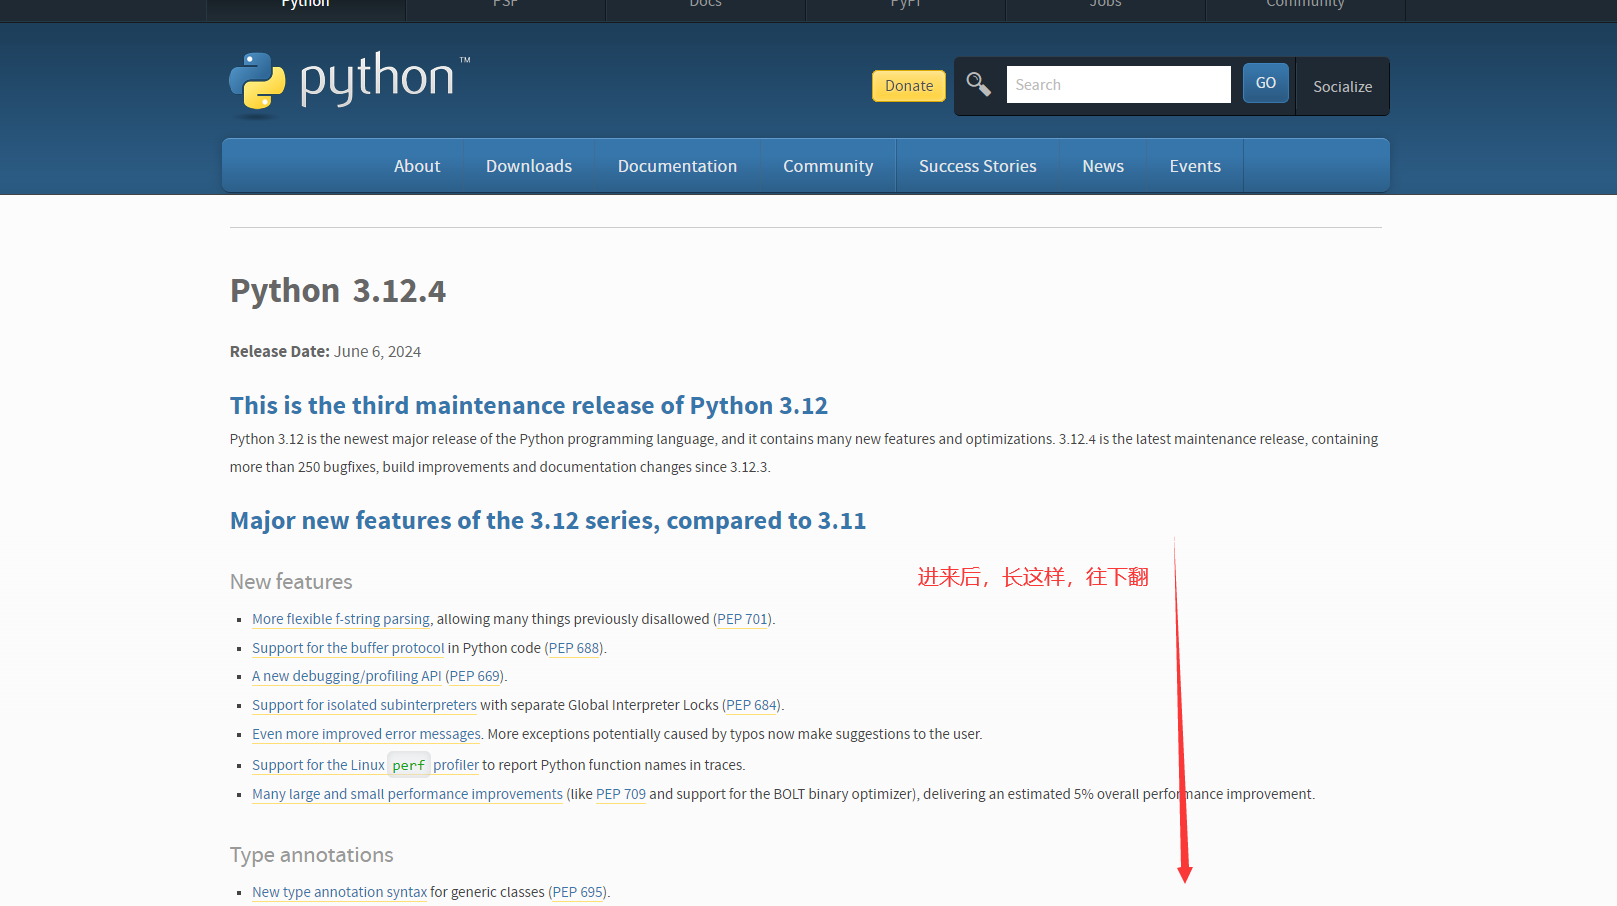Open the PEP 701 link
Screen dimensions: 1617x906
[x=743, y=619]
